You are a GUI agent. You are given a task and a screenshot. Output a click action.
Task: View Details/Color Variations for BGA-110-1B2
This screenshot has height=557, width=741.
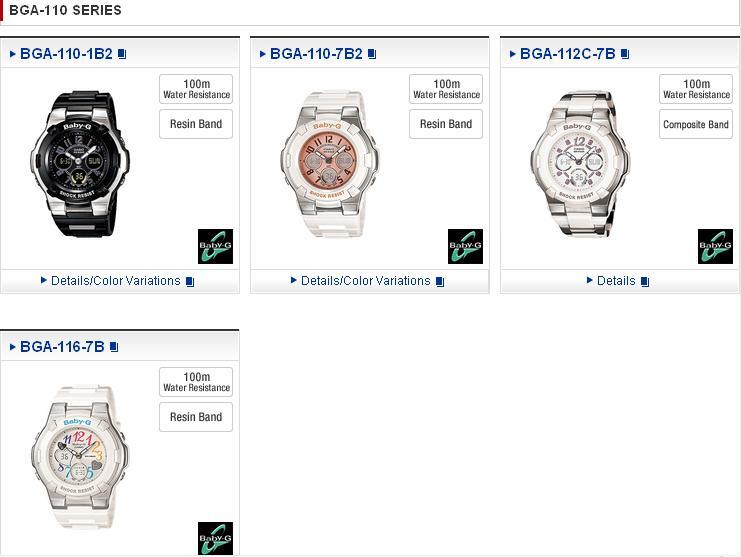[116, 281]
